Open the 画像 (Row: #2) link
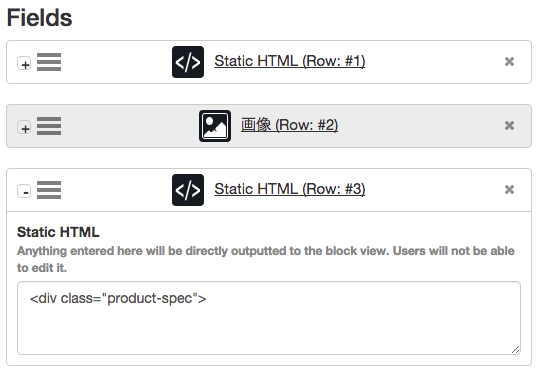The height and width of the screenshot is (373, 542). [x=289, y=125]
